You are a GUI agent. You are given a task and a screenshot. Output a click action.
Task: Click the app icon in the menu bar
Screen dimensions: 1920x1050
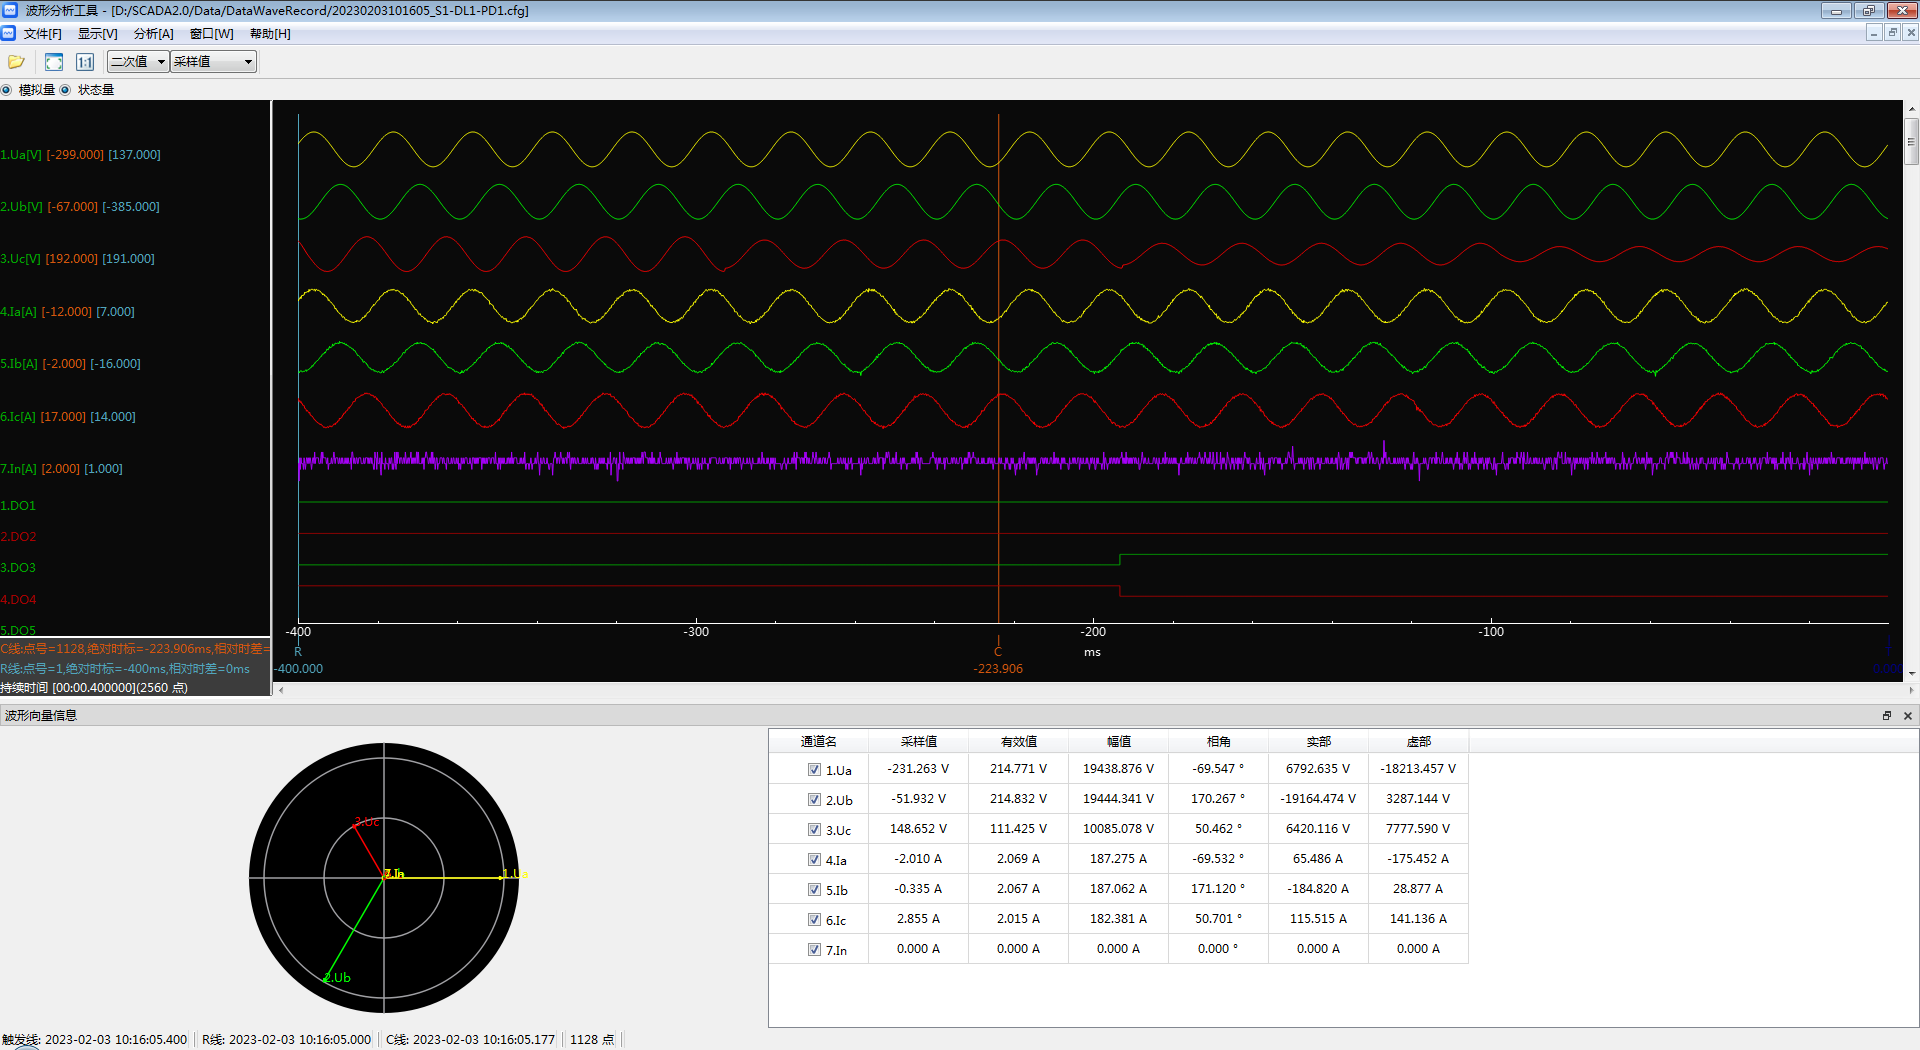(x=9, y=33)
